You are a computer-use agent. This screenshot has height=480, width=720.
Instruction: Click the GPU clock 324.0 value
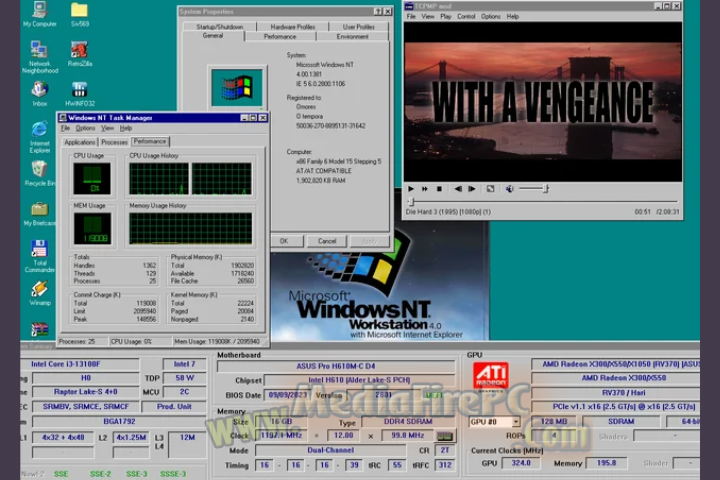click(521, 463)
